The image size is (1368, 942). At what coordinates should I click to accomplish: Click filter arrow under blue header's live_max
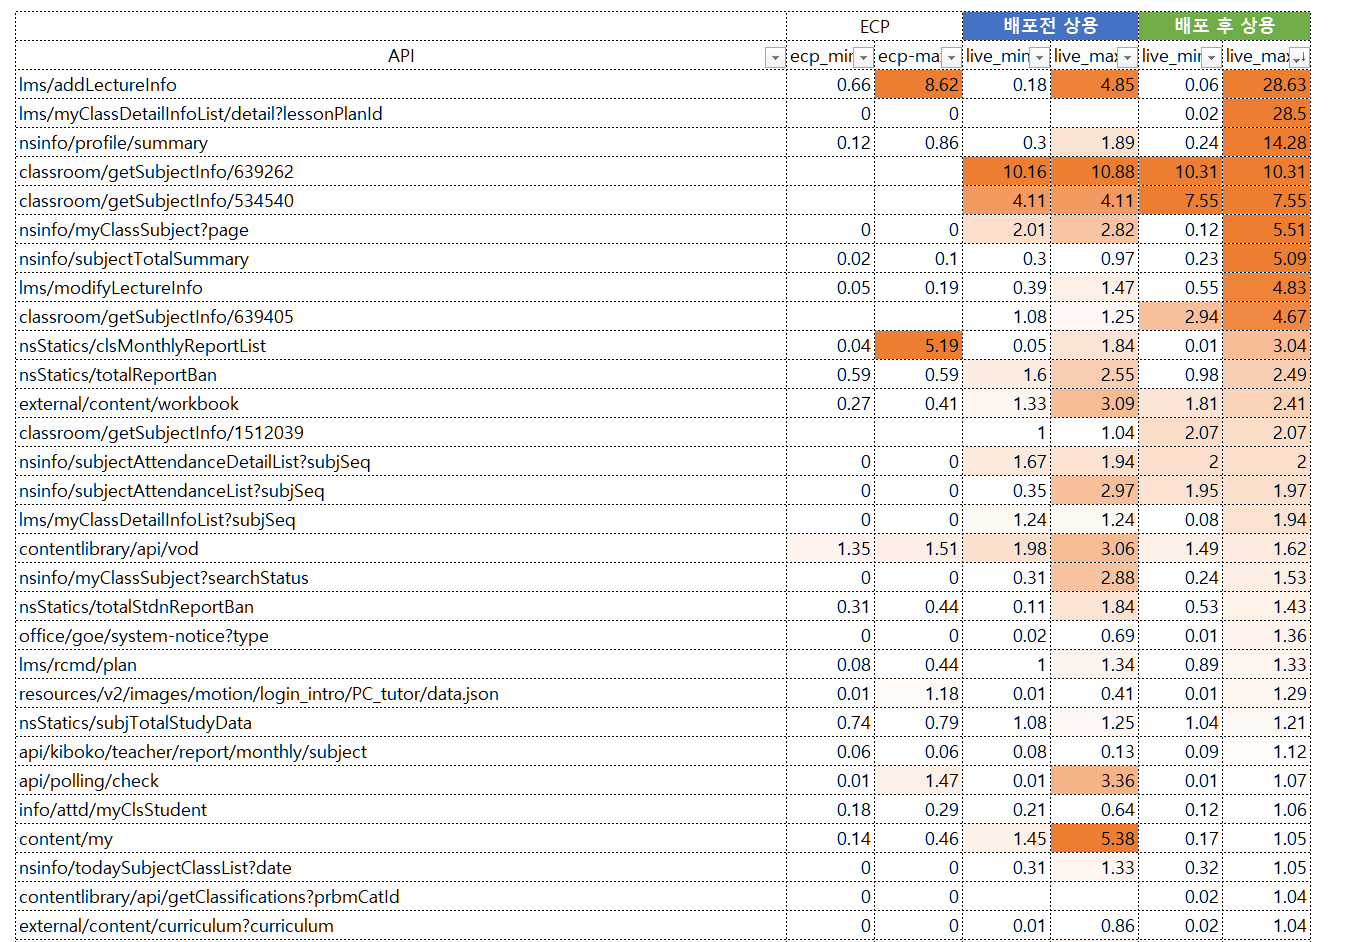pyautogui.click(x=1127, y=58)
